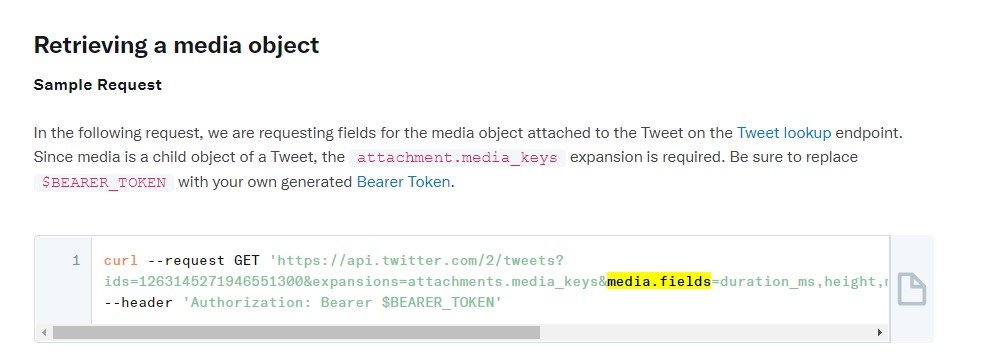The image size is (1002, 360).
Task: Click the curl keyword in code
Action: (x=121, y=261)
